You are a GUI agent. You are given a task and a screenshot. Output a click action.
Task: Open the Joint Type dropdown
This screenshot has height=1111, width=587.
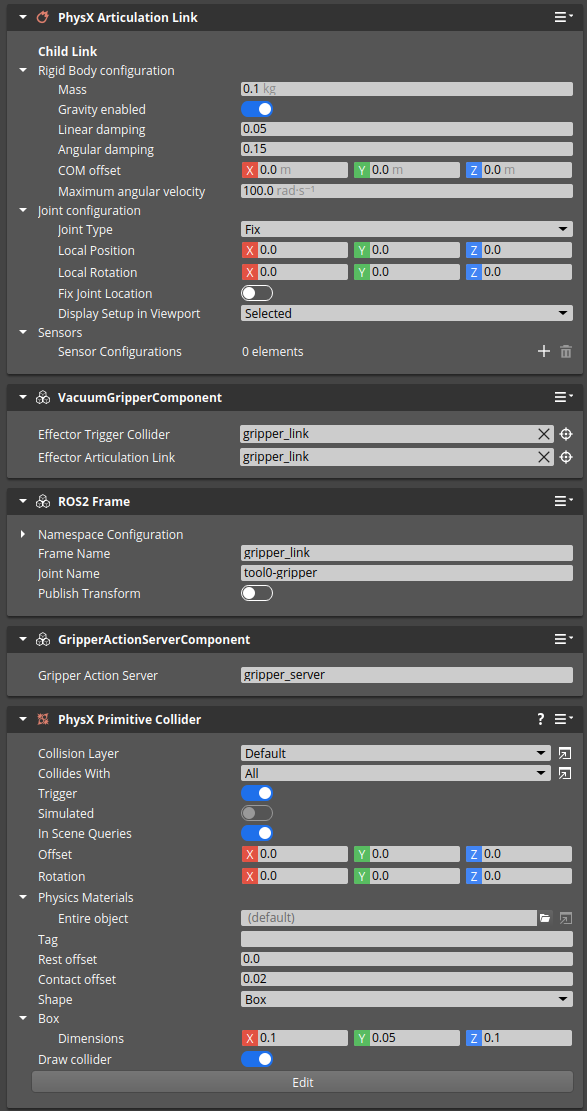tap(405, 230)
